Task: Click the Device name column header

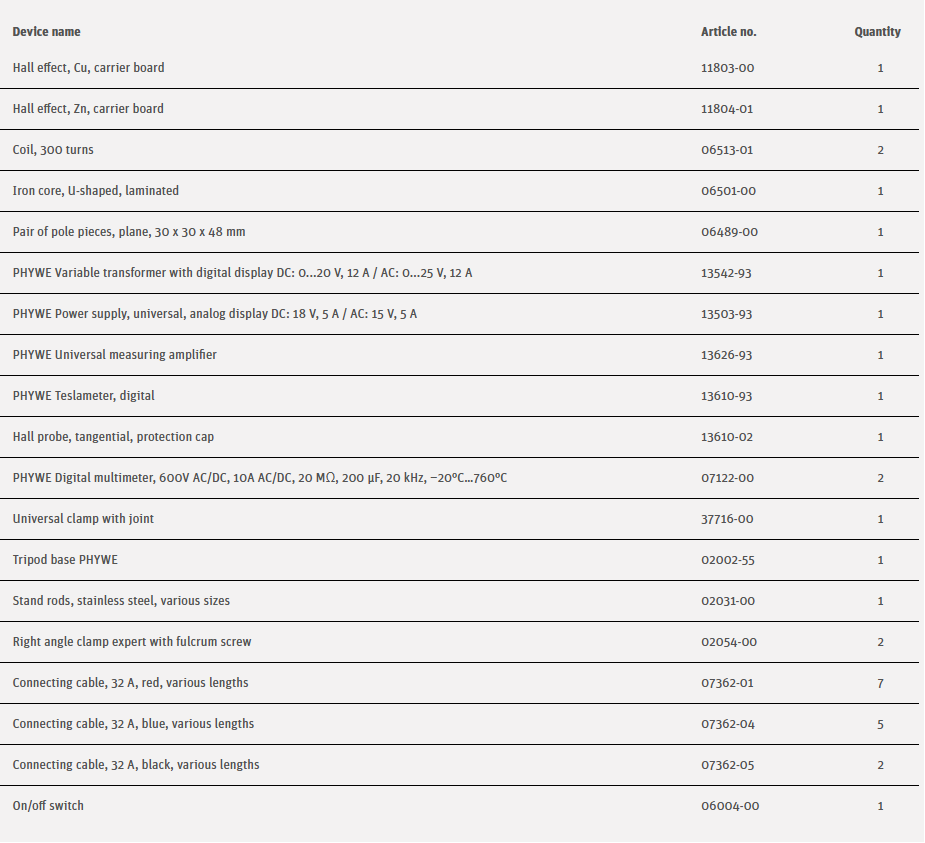Action: pyautogui.click(x=46, y=32)
